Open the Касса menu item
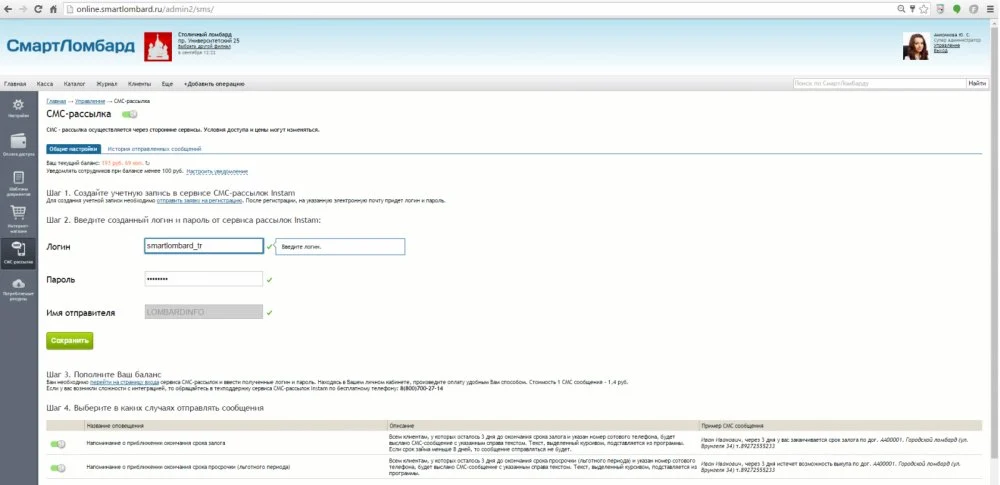This screenshot has width=1000, height=485. point(45,84)
